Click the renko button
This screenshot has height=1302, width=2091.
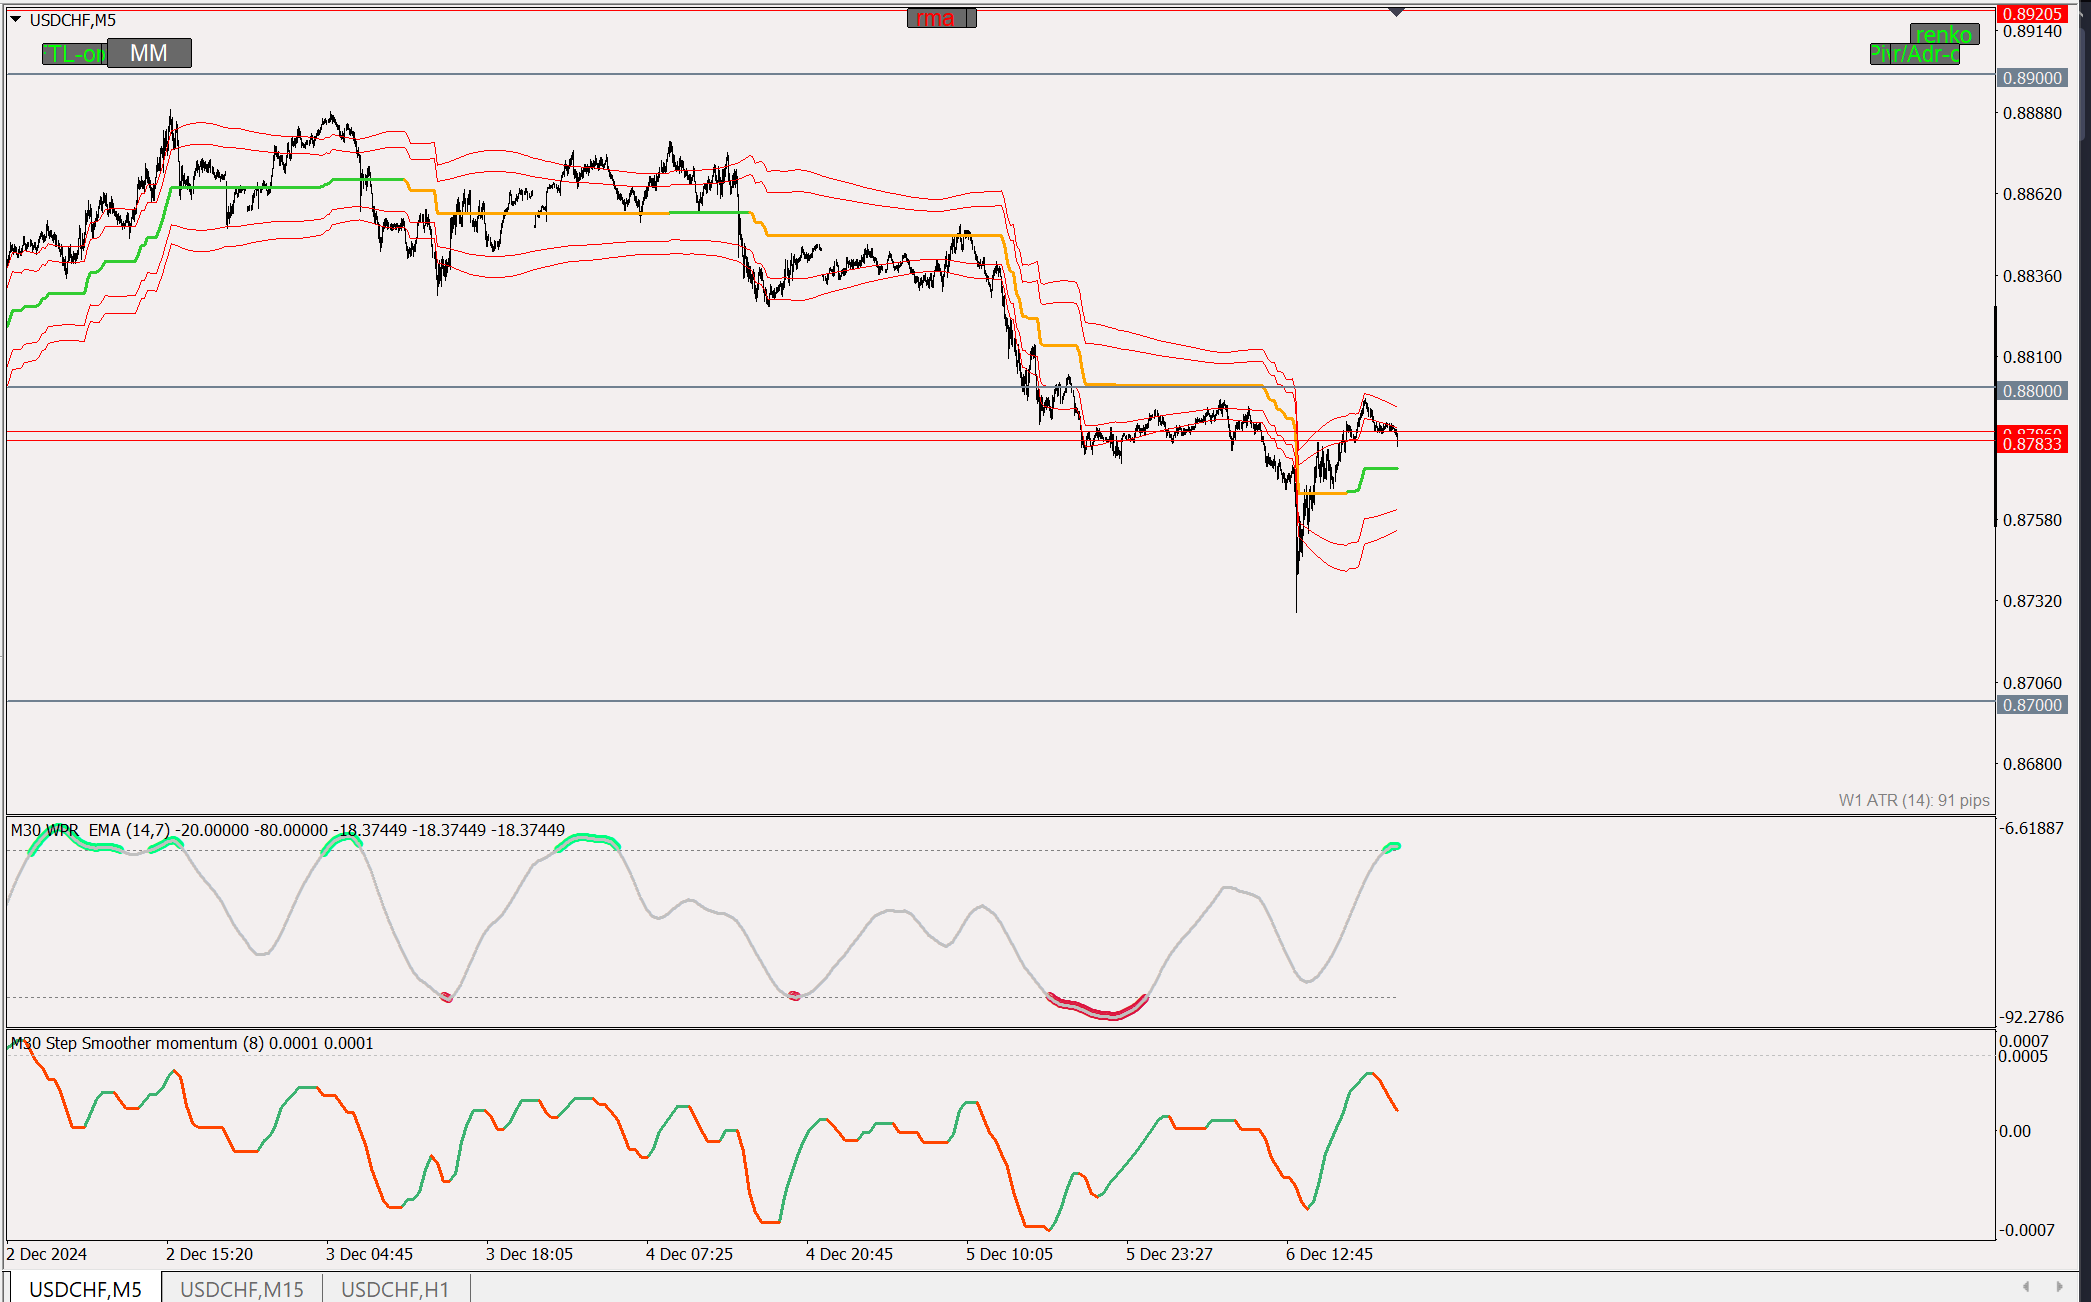coord(1943,35)
